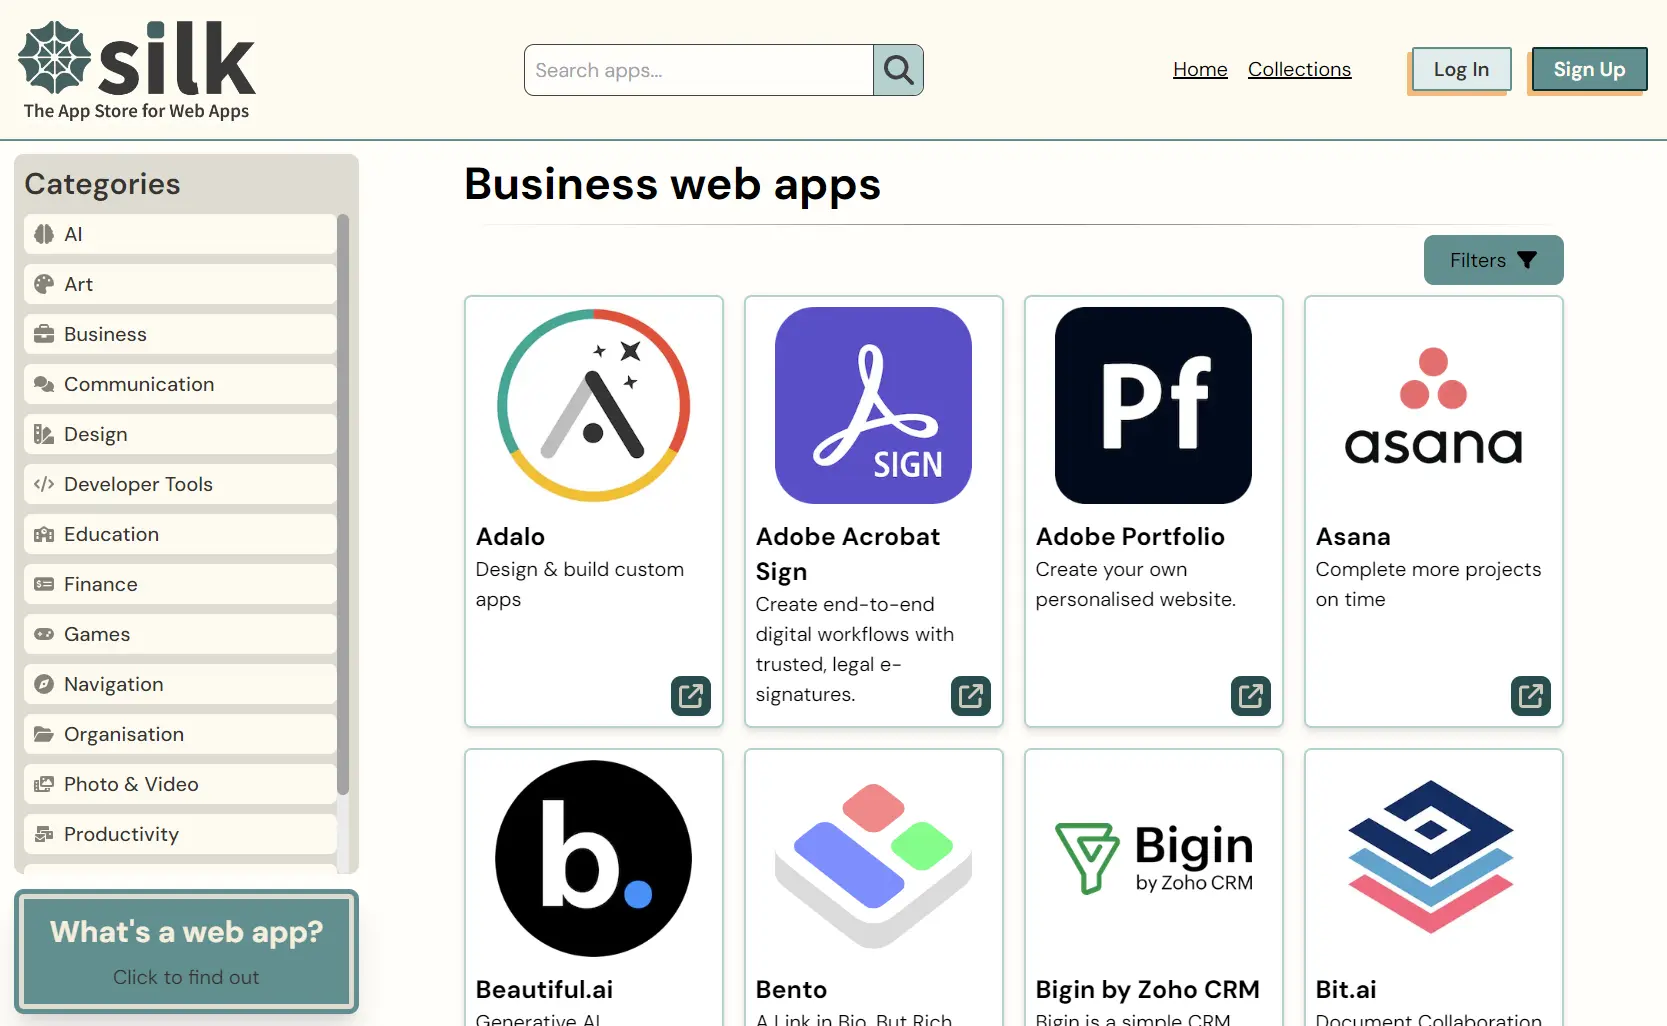Click the Developer Tools code icon
The image size is (1667, 1026).
pos(44,484)
